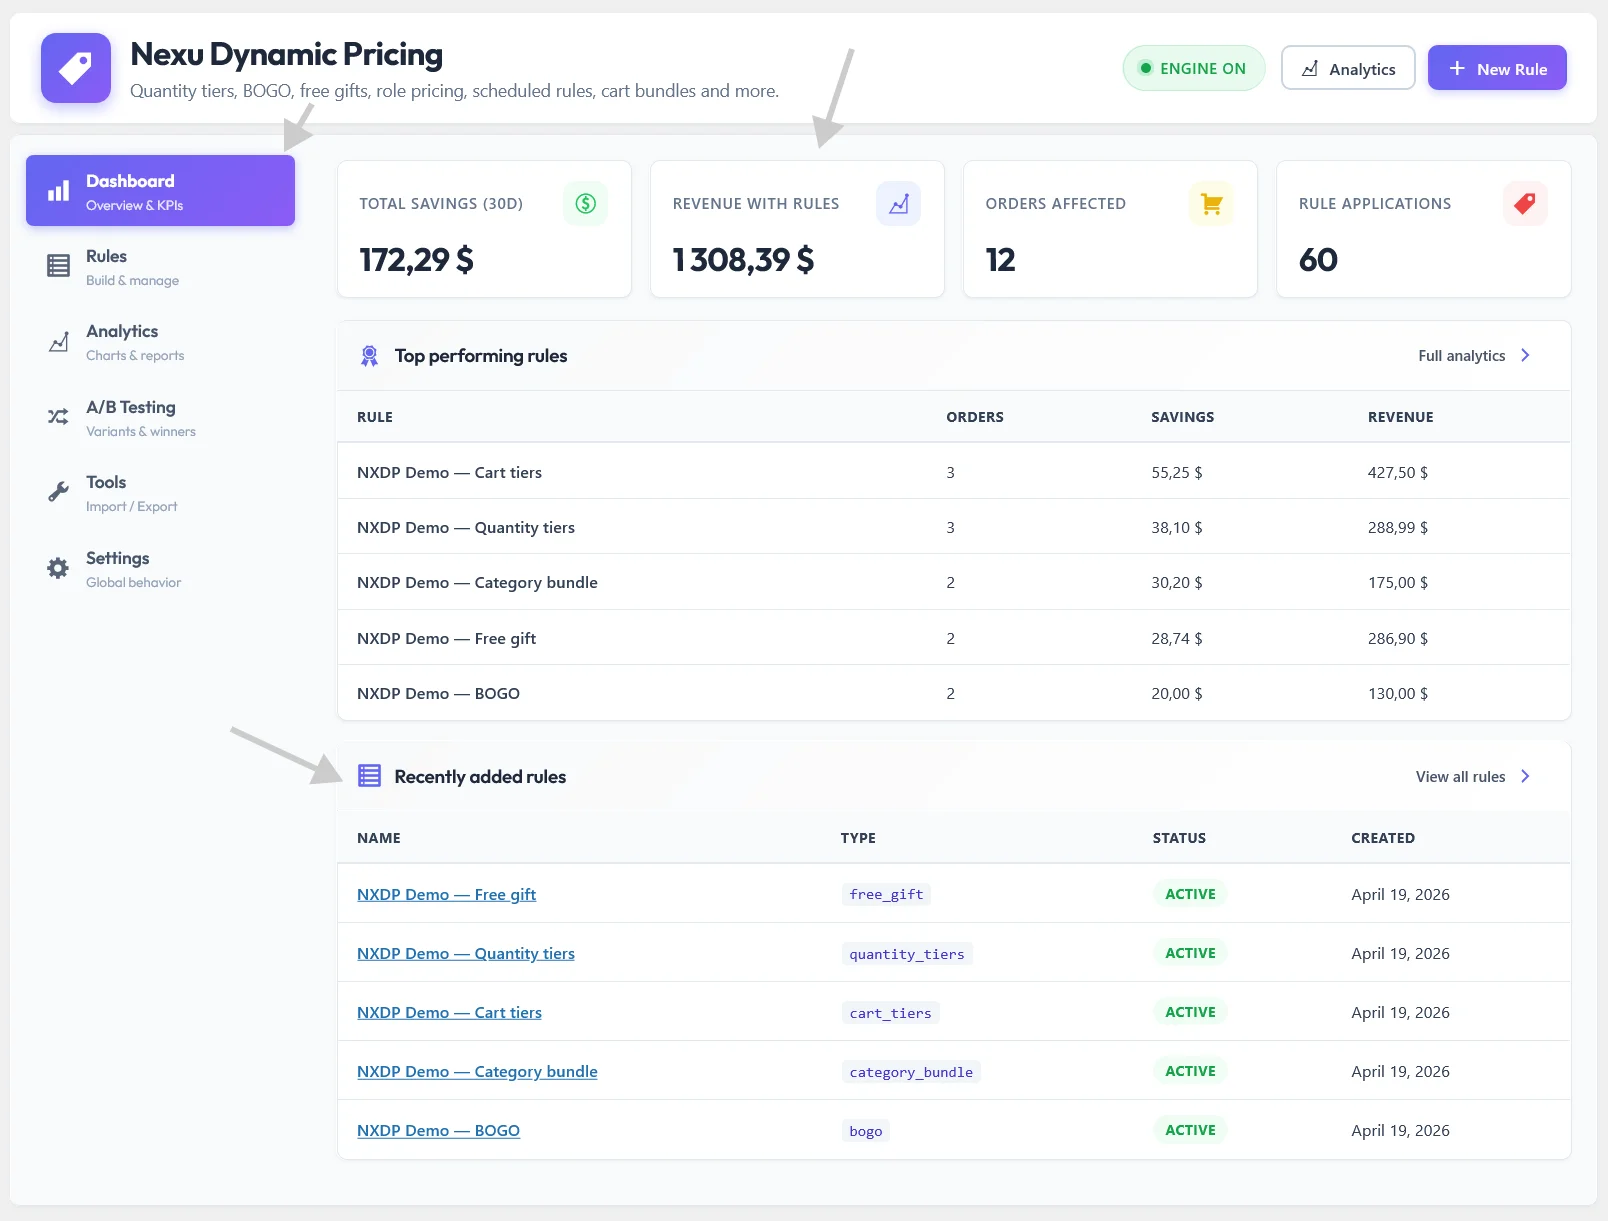Click the chevron next to Full analytics

click(x=1525, y=355)
